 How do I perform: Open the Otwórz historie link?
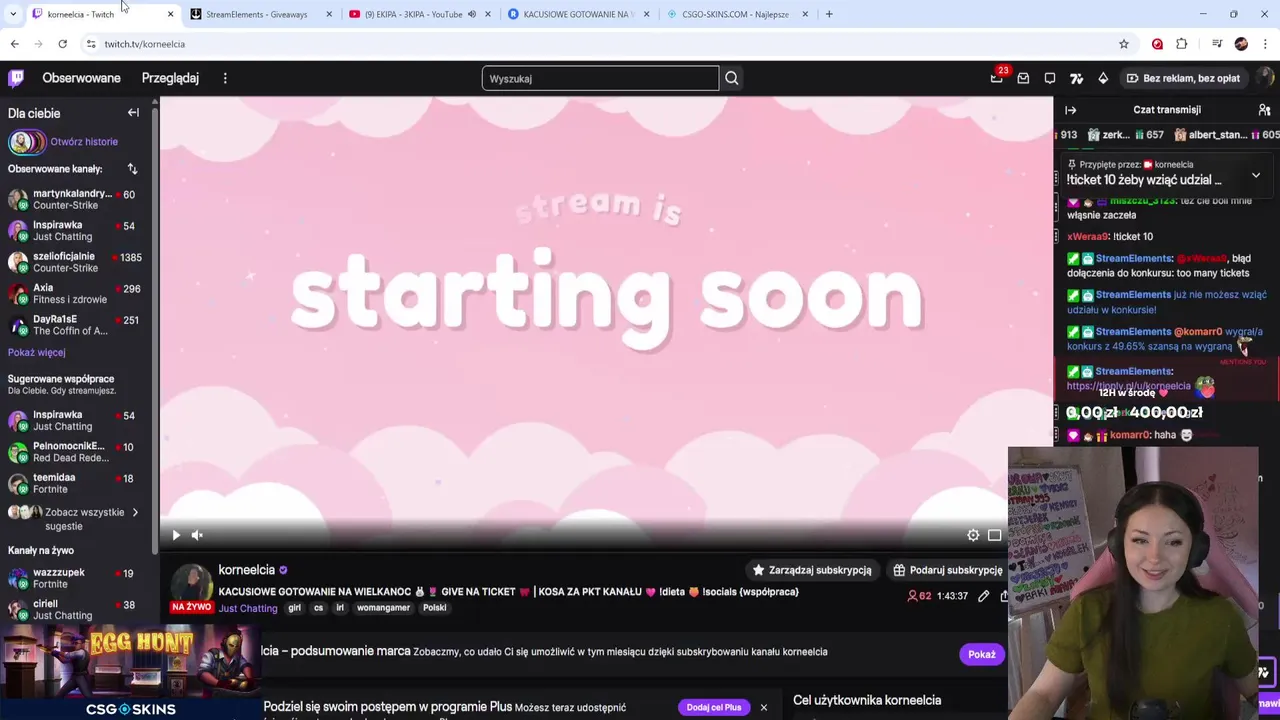coord(84,142)
